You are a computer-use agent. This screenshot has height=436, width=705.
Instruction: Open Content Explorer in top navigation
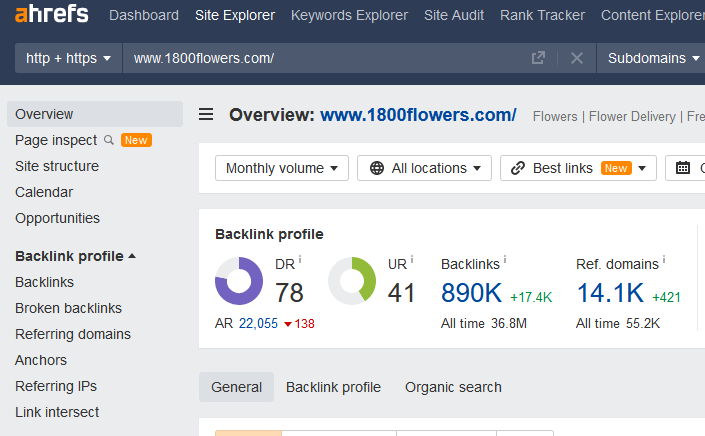[x=653, y=15]
